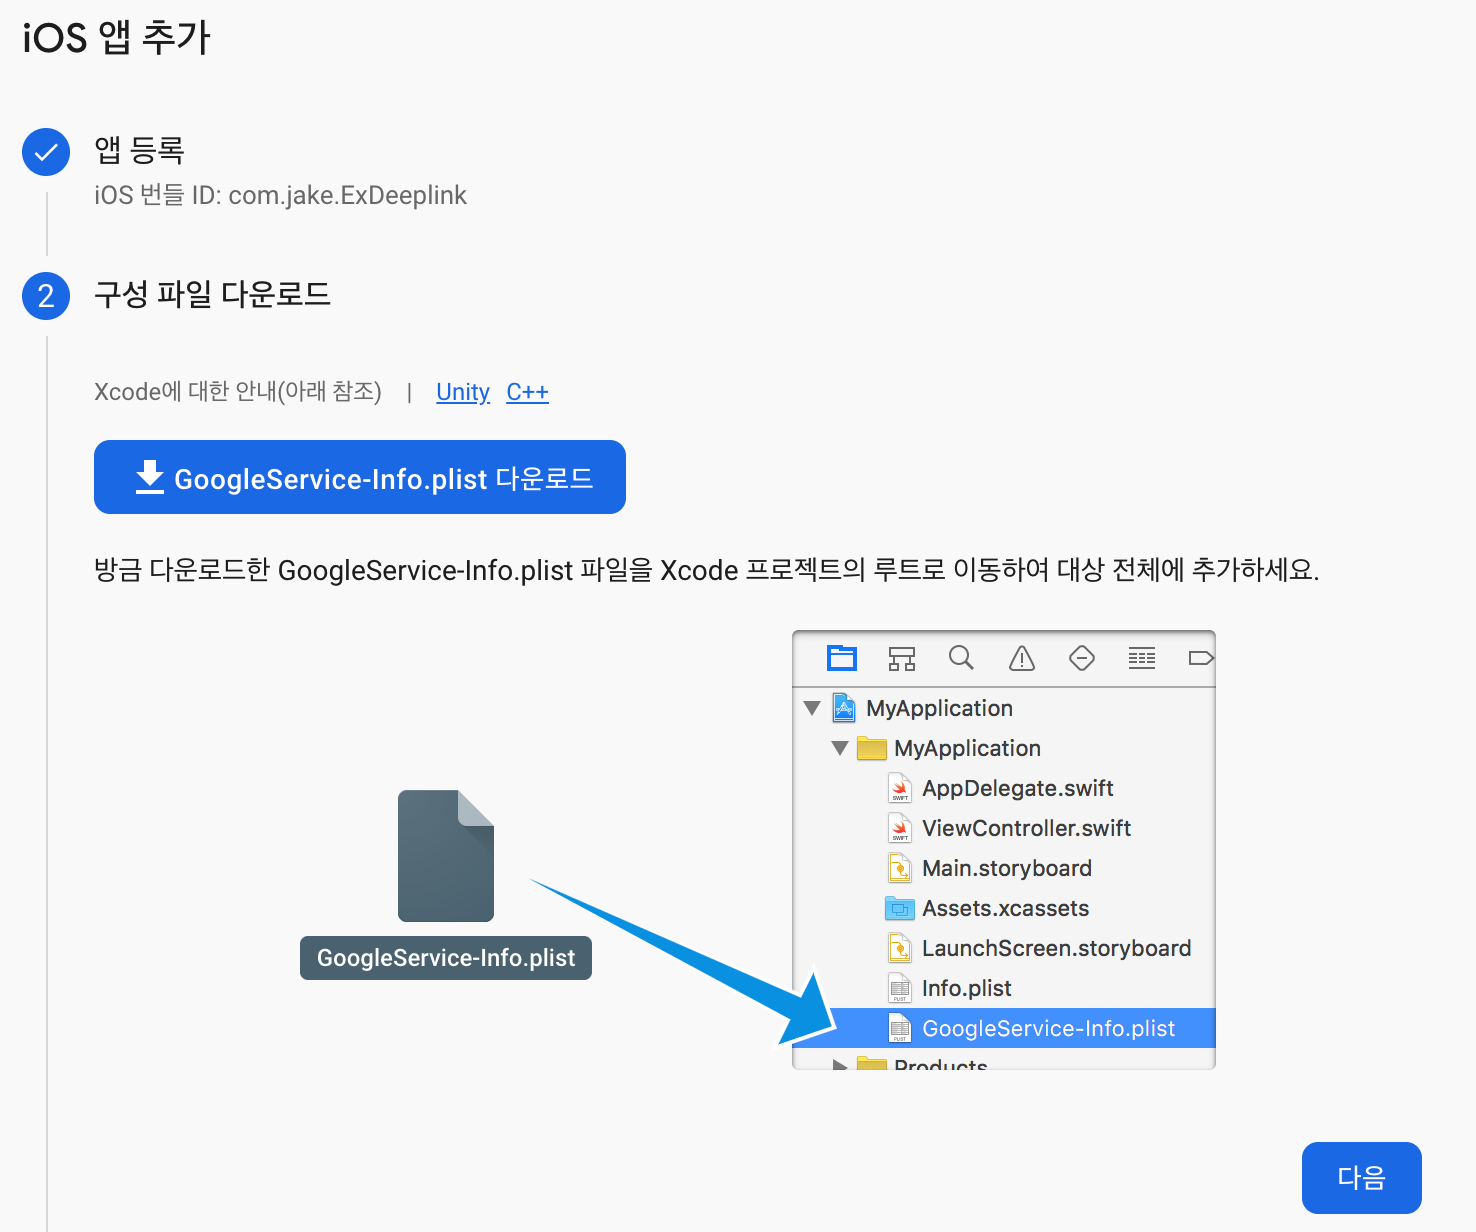
Task: Click the MyApplication project root name
Action: click(939, 708)
